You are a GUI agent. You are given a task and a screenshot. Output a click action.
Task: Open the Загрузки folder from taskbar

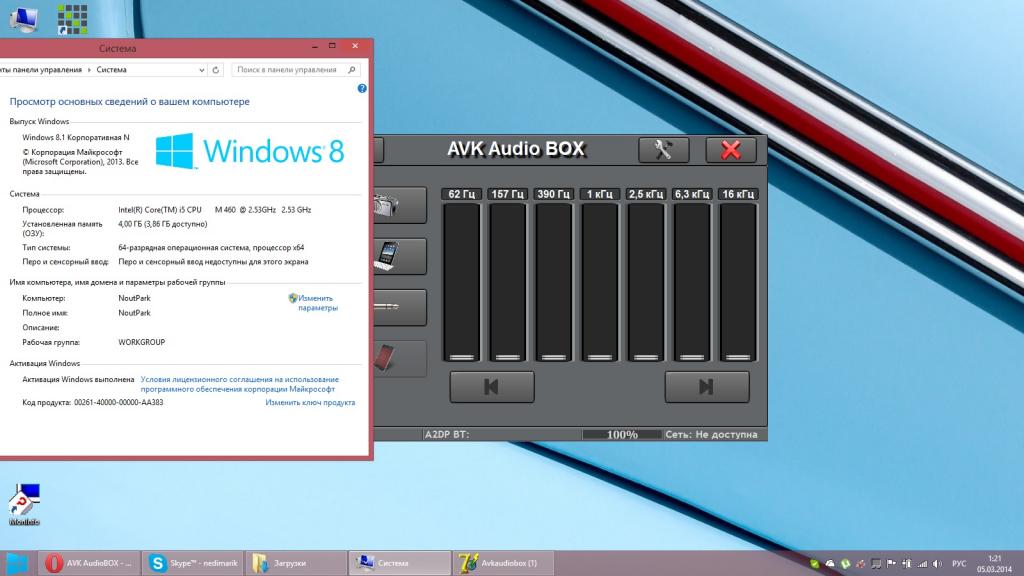(x=294, y=563)
